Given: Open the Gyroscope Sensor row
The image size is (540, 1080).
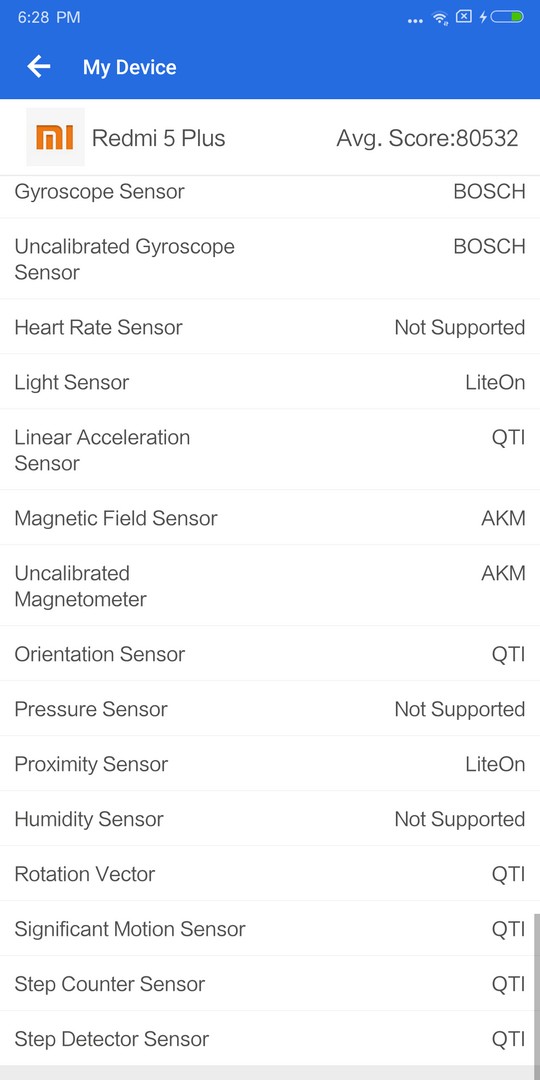Looking at the screenshot, I should (270, 191).
